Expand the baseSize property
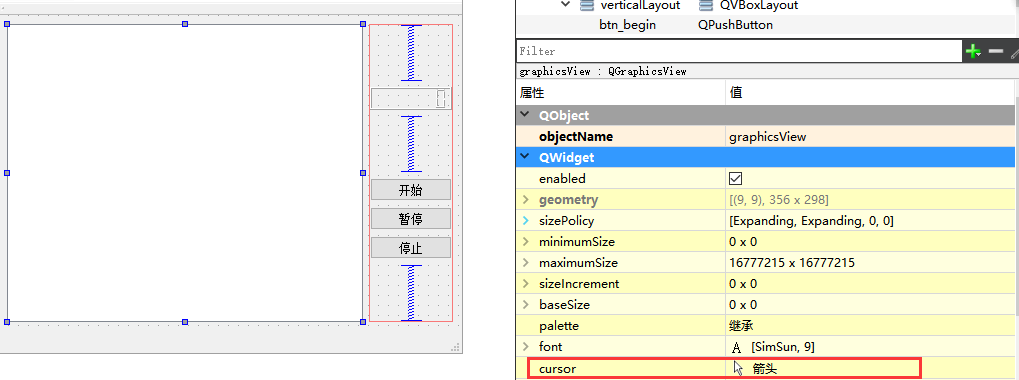Viewport: 1019px width, 380px height. coord(525,305)
